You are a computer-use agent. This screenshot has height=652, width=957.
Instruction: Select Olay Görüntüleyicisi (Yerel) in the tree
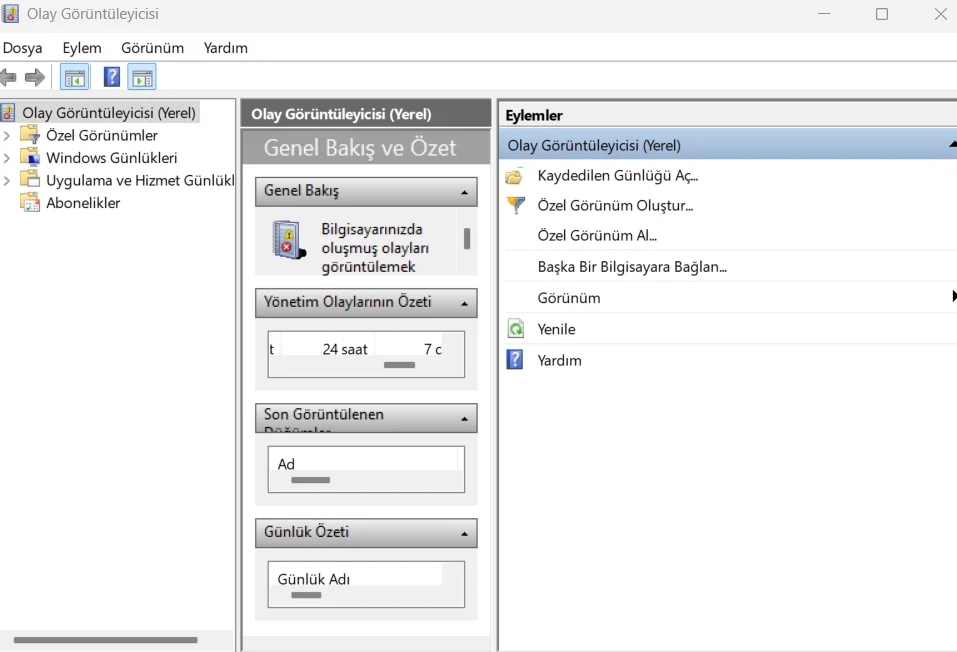click(109, 112)
